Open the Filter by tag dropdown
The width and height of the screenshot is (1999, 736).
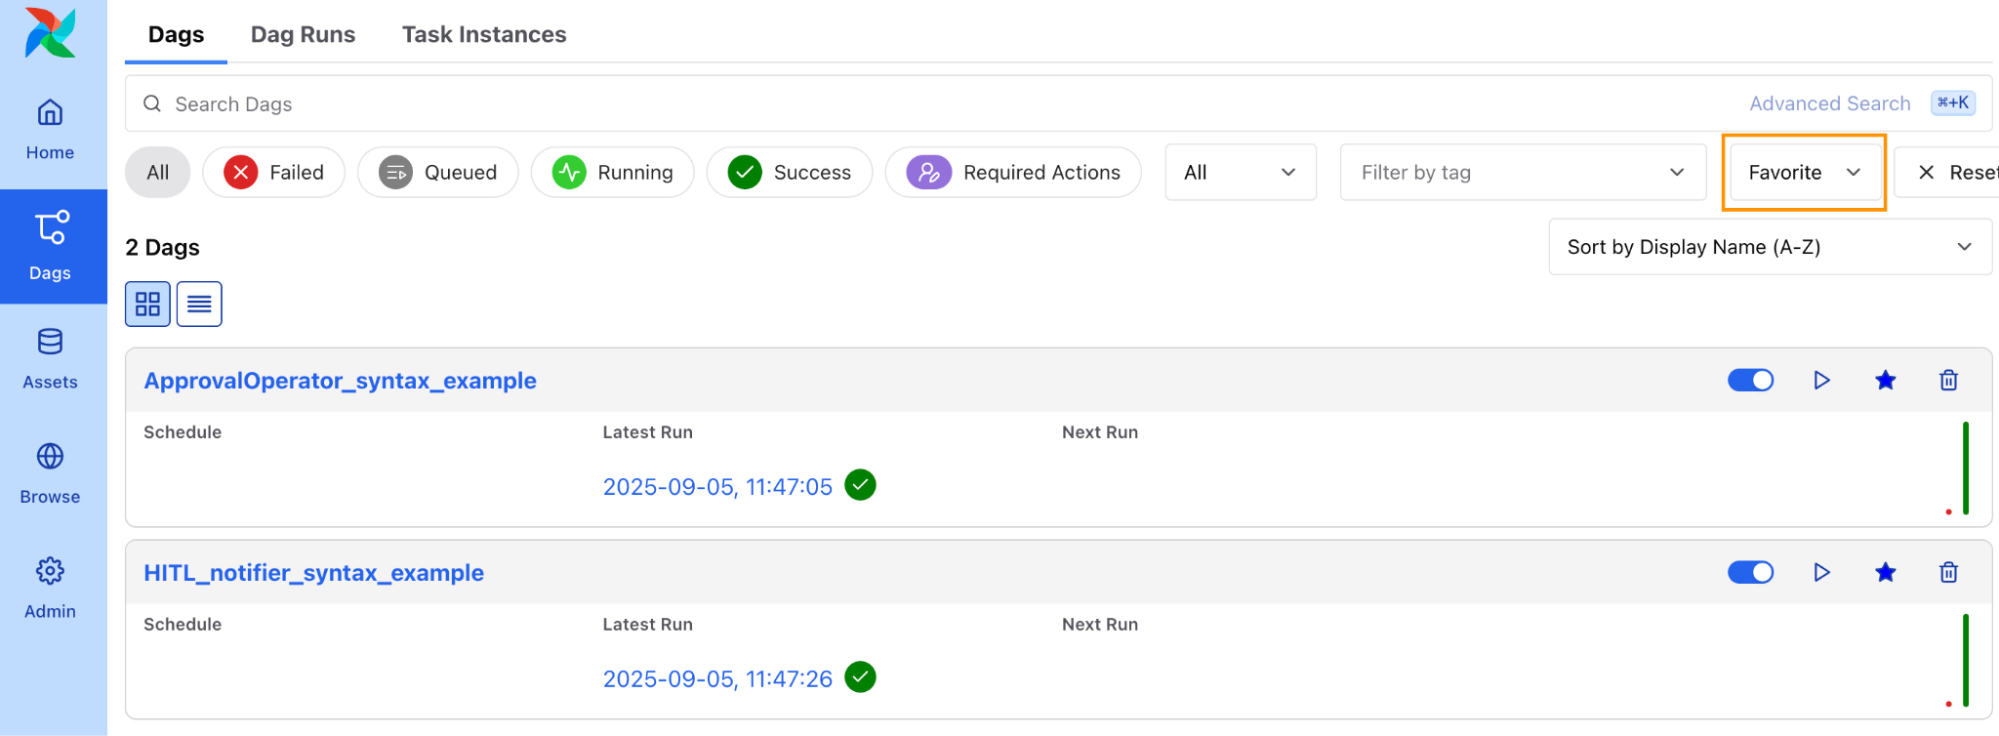1521,172
